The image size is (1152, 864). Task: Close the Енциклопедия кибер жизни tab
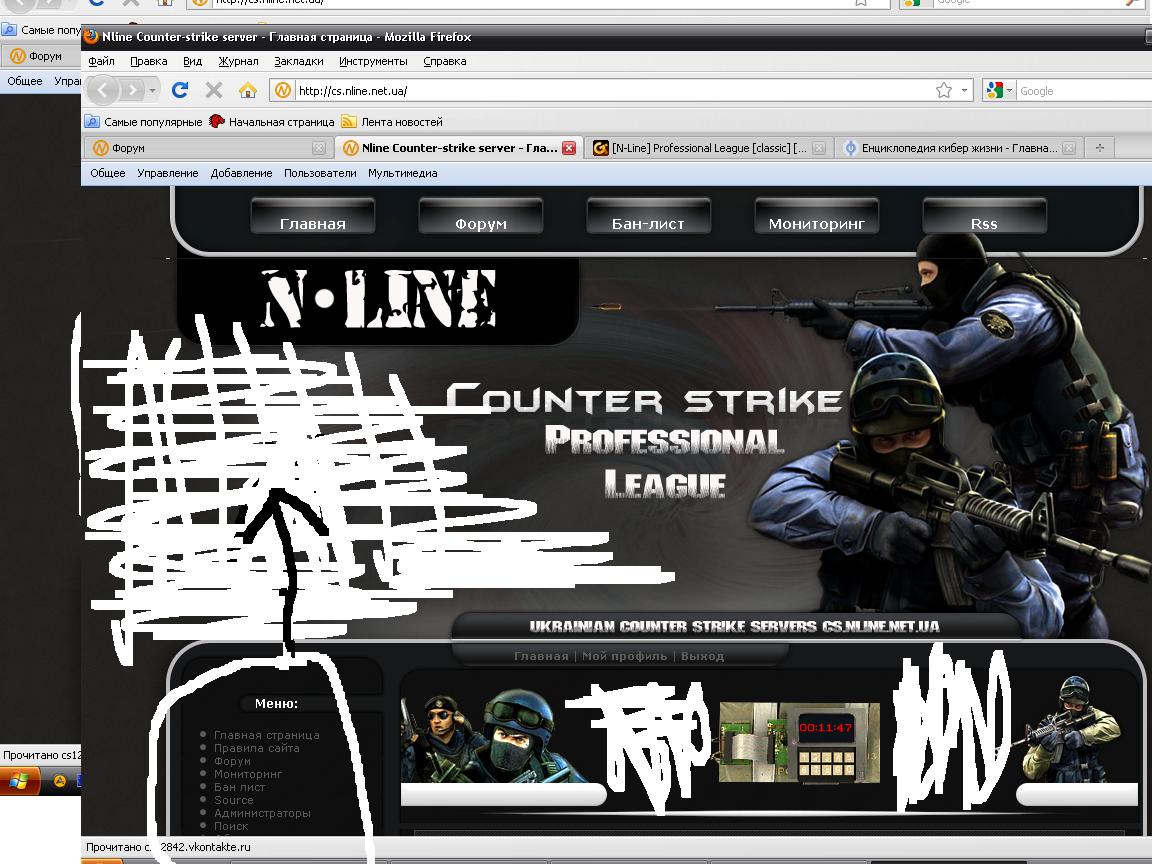pyautogui.click(x=1069, y=148)
